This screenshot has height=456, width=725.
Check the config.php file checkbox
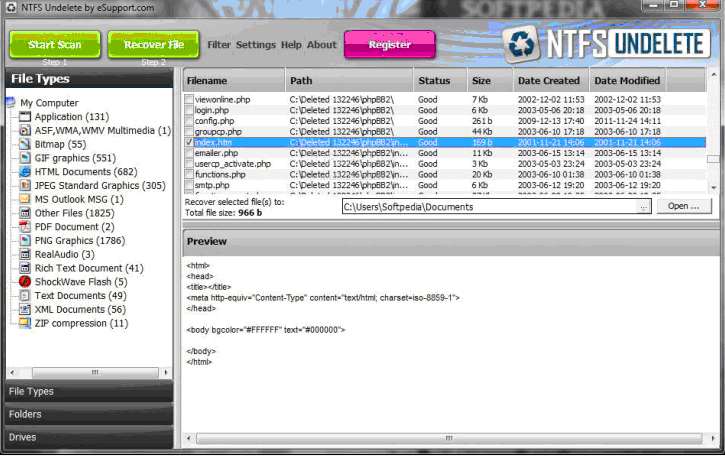[189, 121]
